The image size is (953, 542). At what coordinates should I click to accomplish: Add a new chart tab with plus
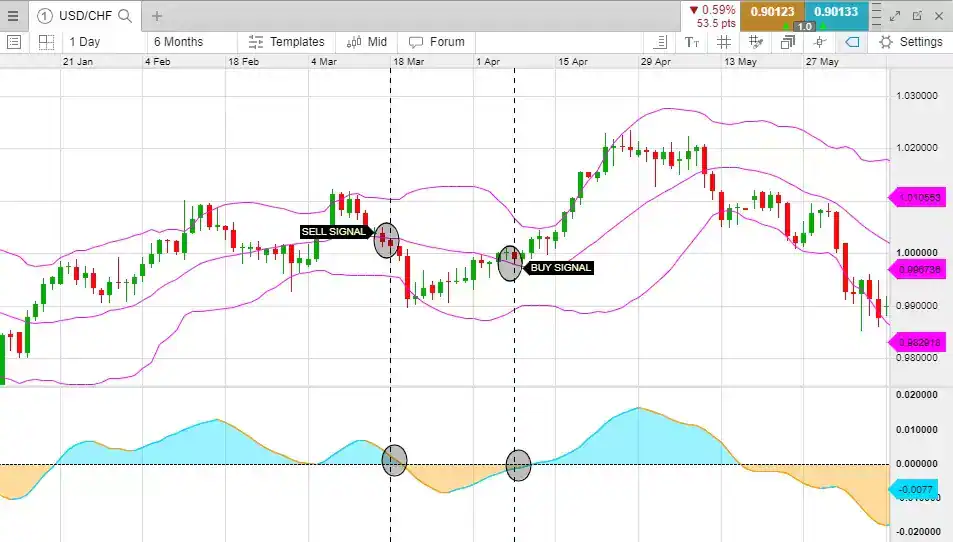(x=157, y=16)
